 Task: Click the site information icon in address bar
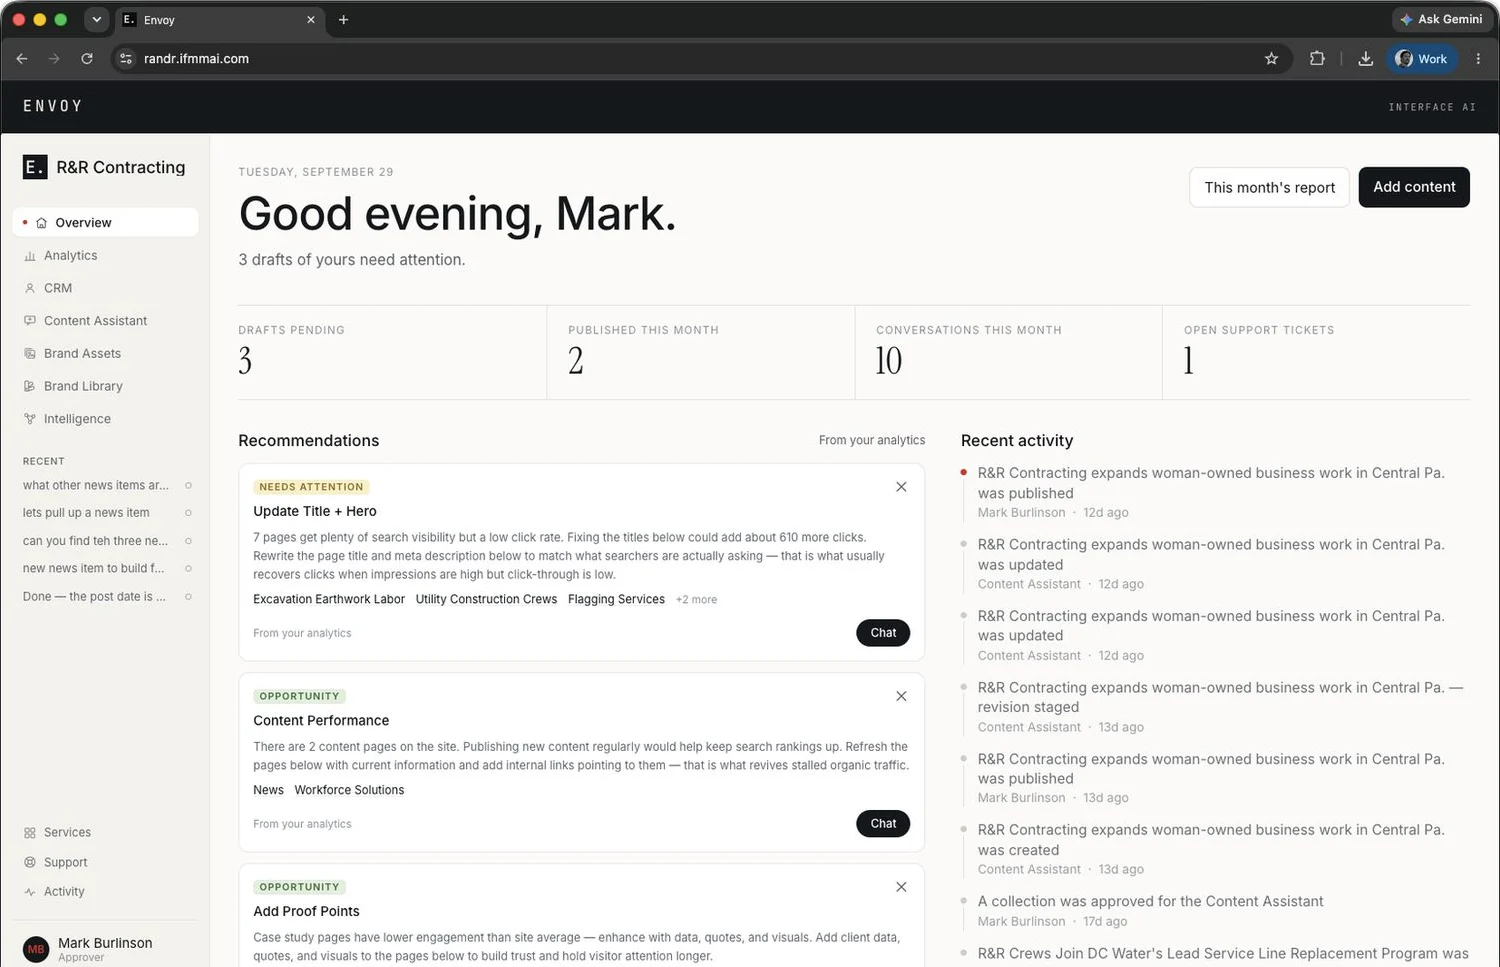pos(126,59)
